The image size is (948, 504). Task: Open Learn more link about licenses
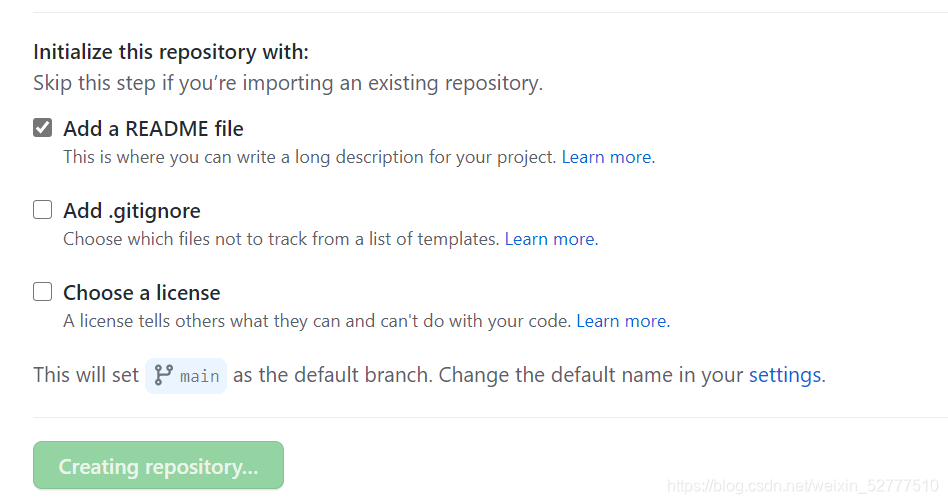click(623, 321)
